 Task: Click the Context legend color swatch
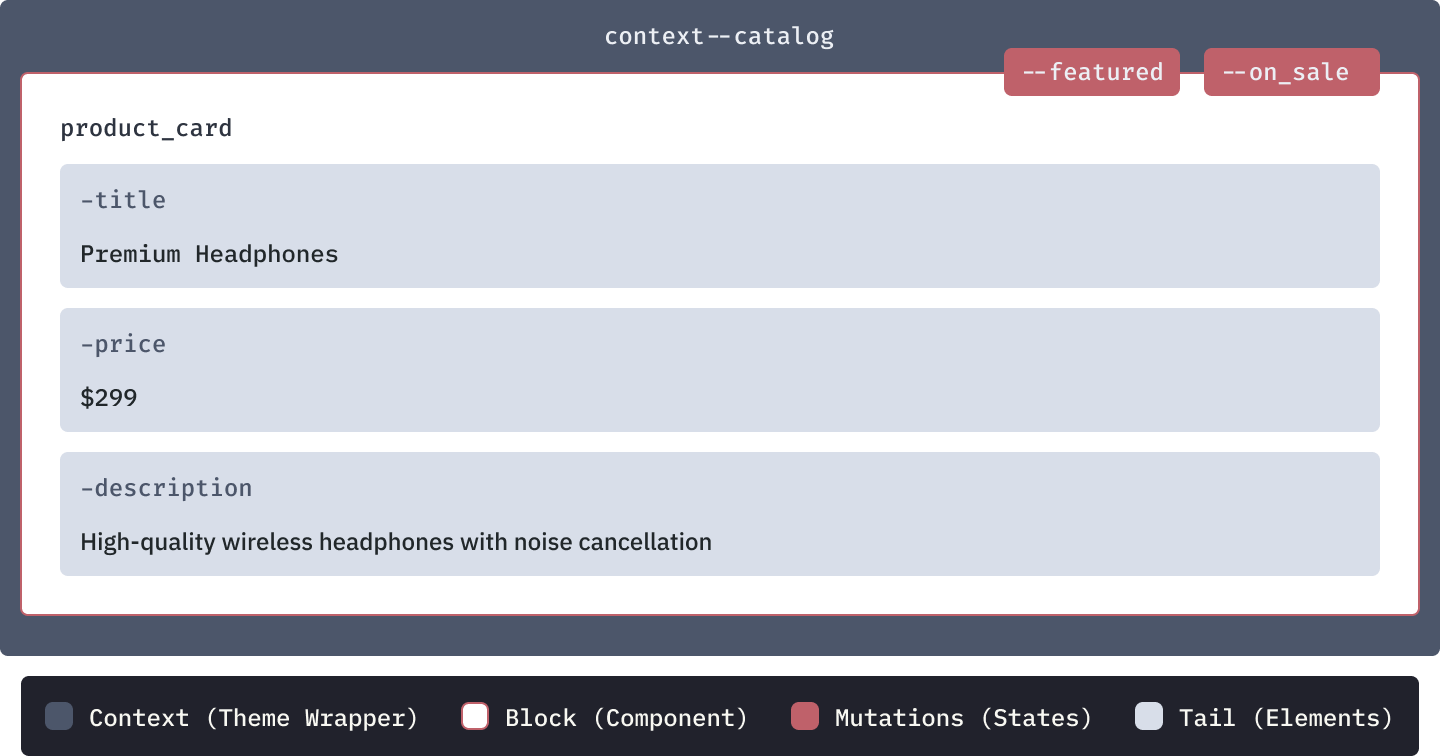point(59,716)
